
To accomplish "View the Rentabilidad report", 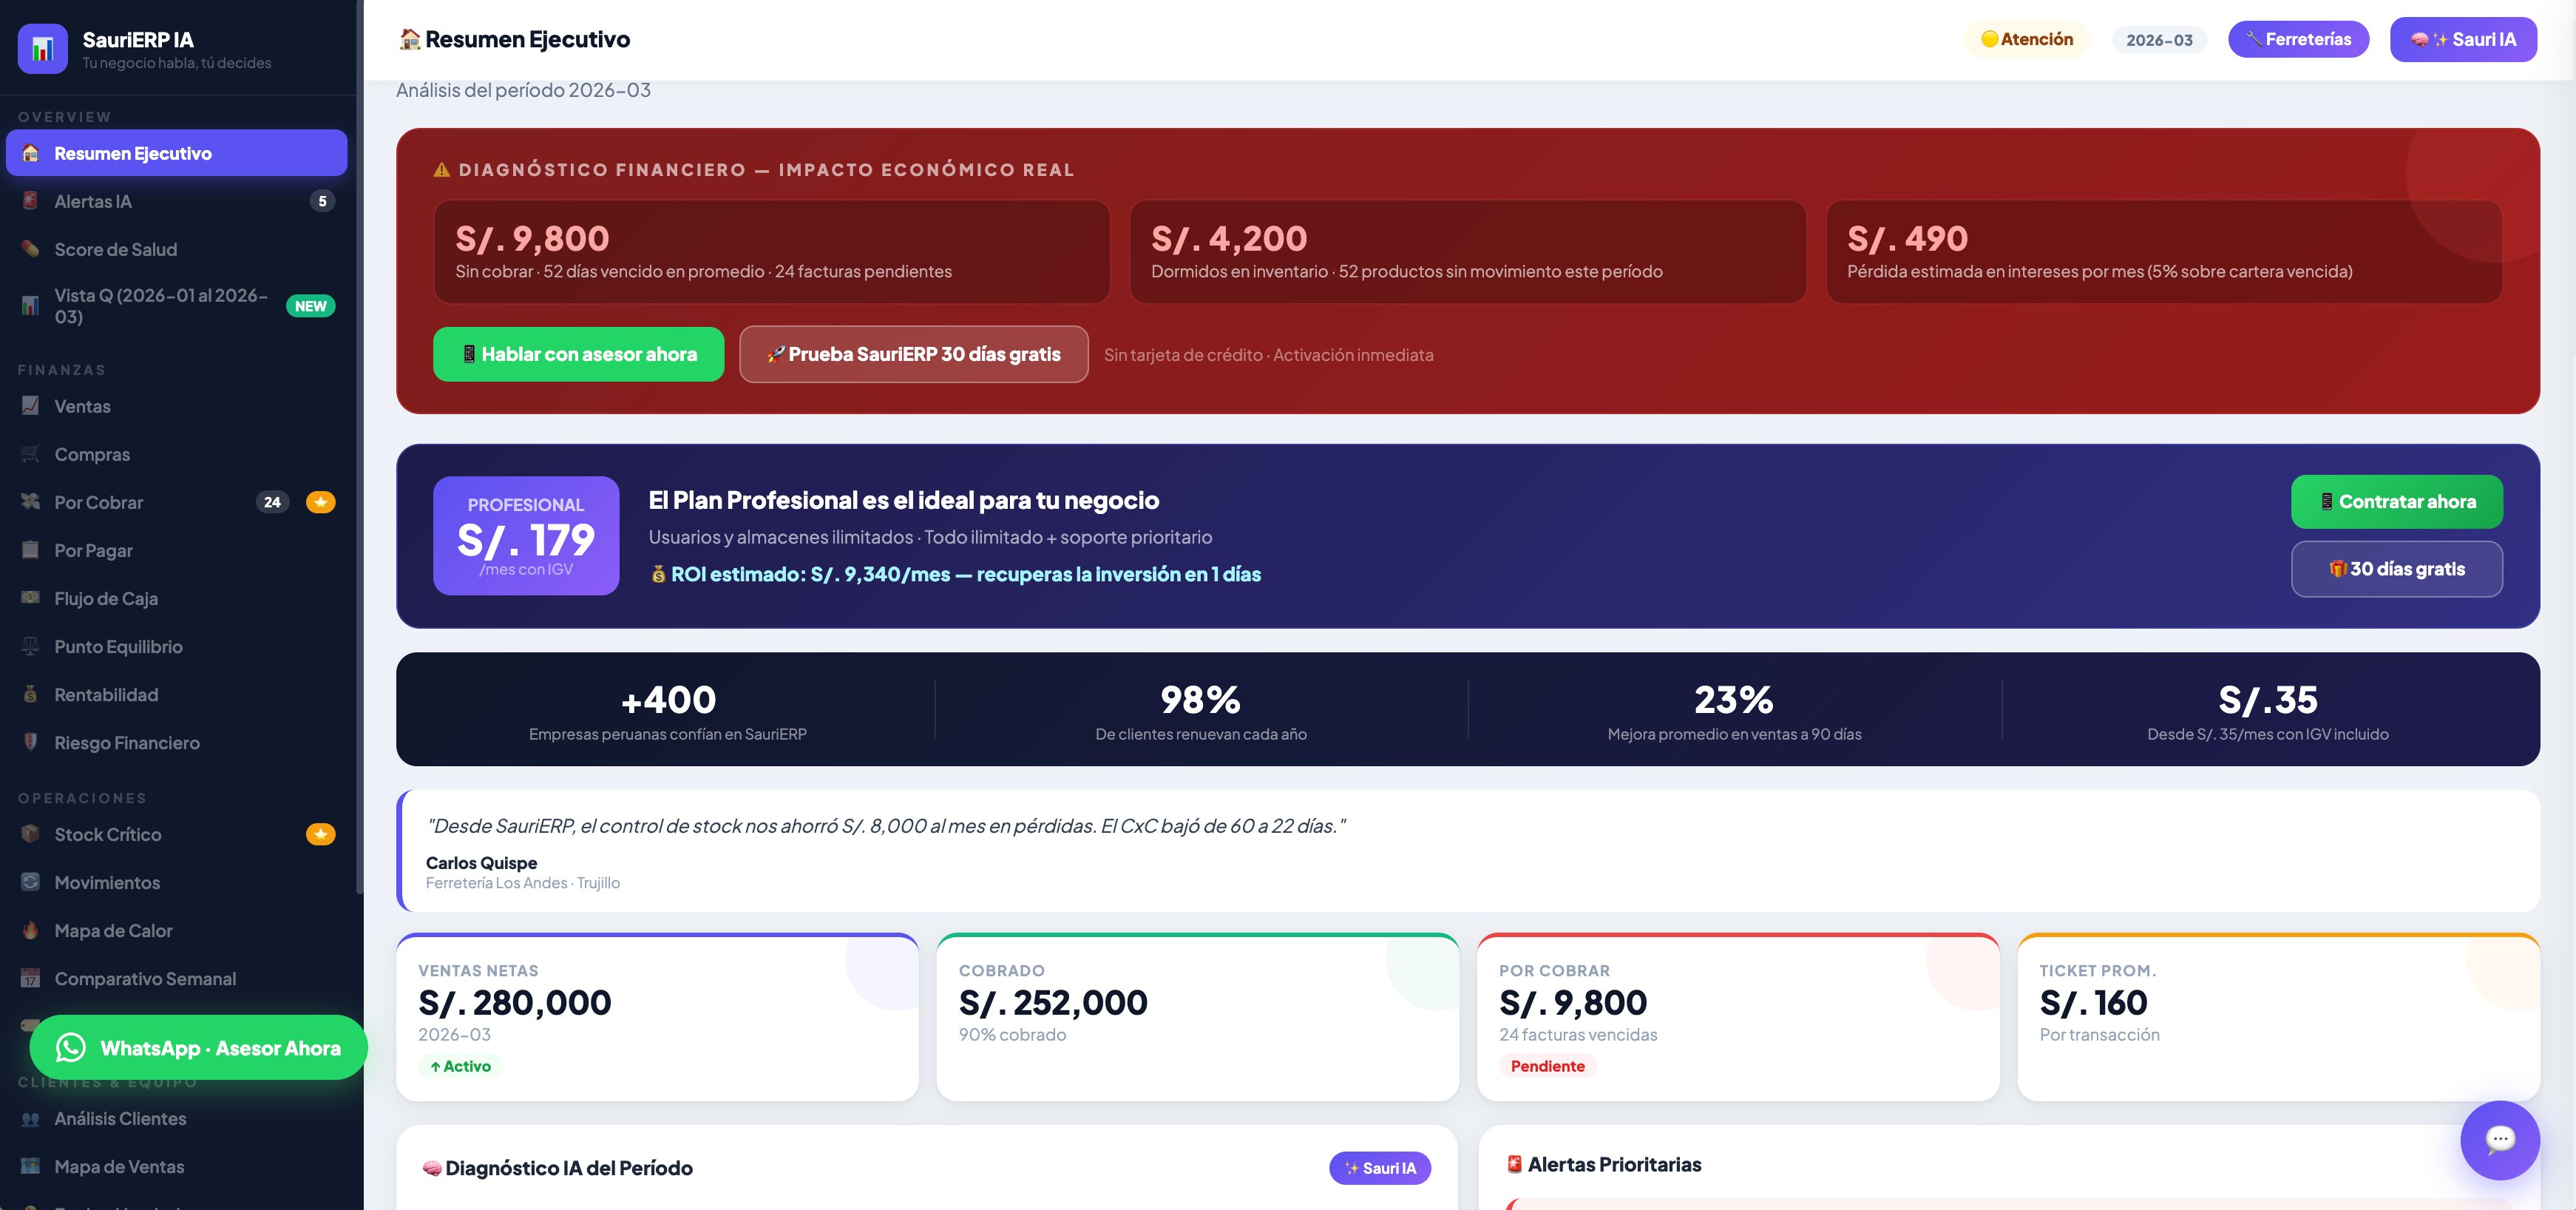I will 177,694.
